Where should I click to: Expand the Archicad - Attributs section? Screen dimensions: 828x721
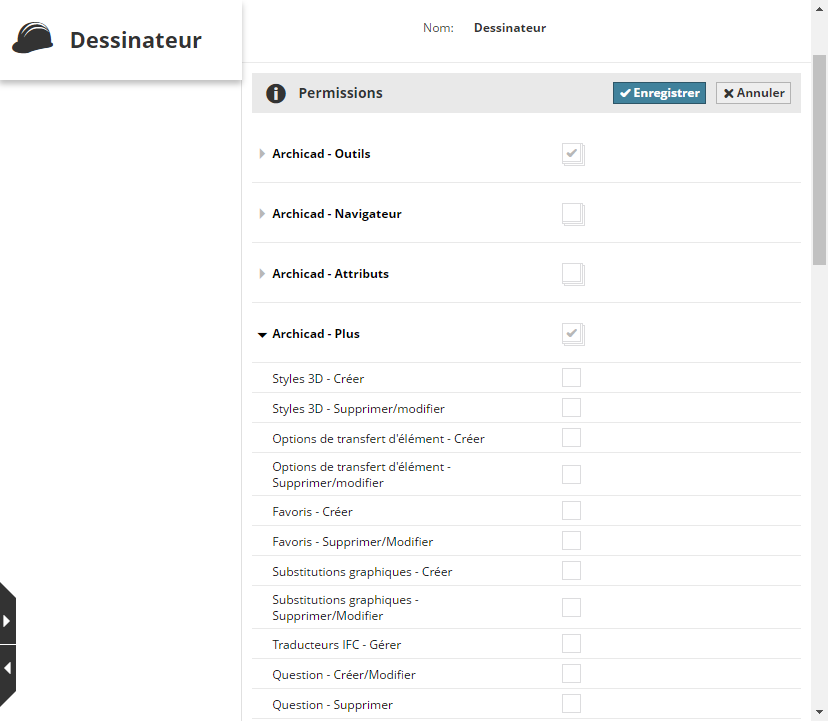262,274
